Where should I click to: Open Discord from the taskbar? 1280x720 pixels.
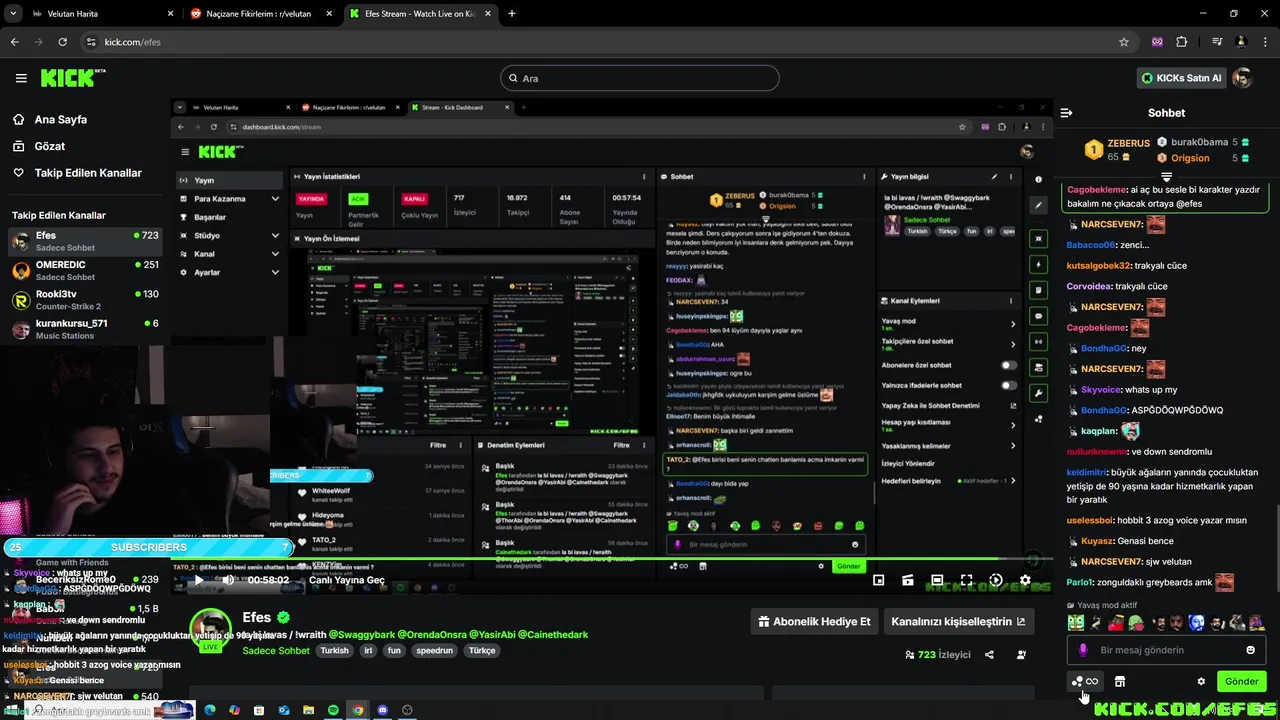tap(382, 710)
